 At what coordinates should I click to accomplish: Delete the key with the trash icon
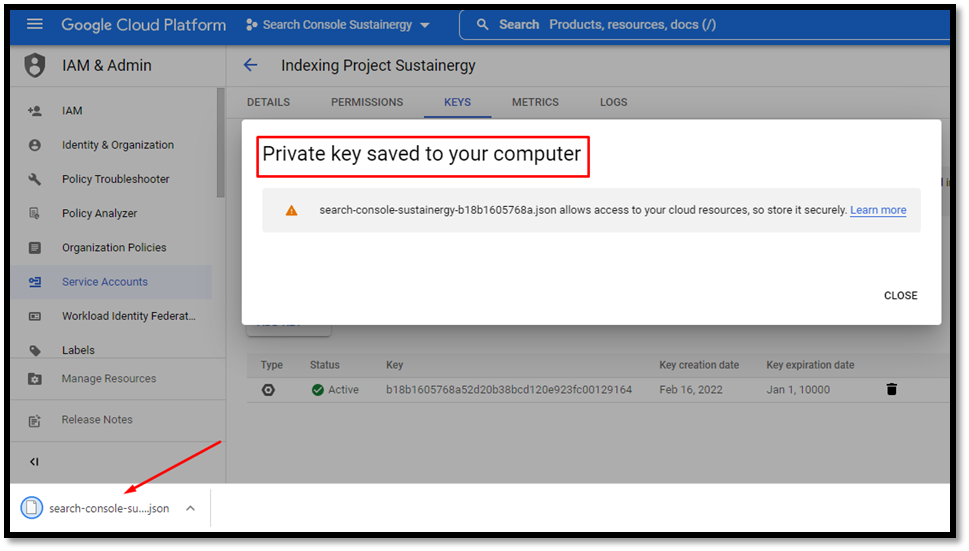(891, 389)
